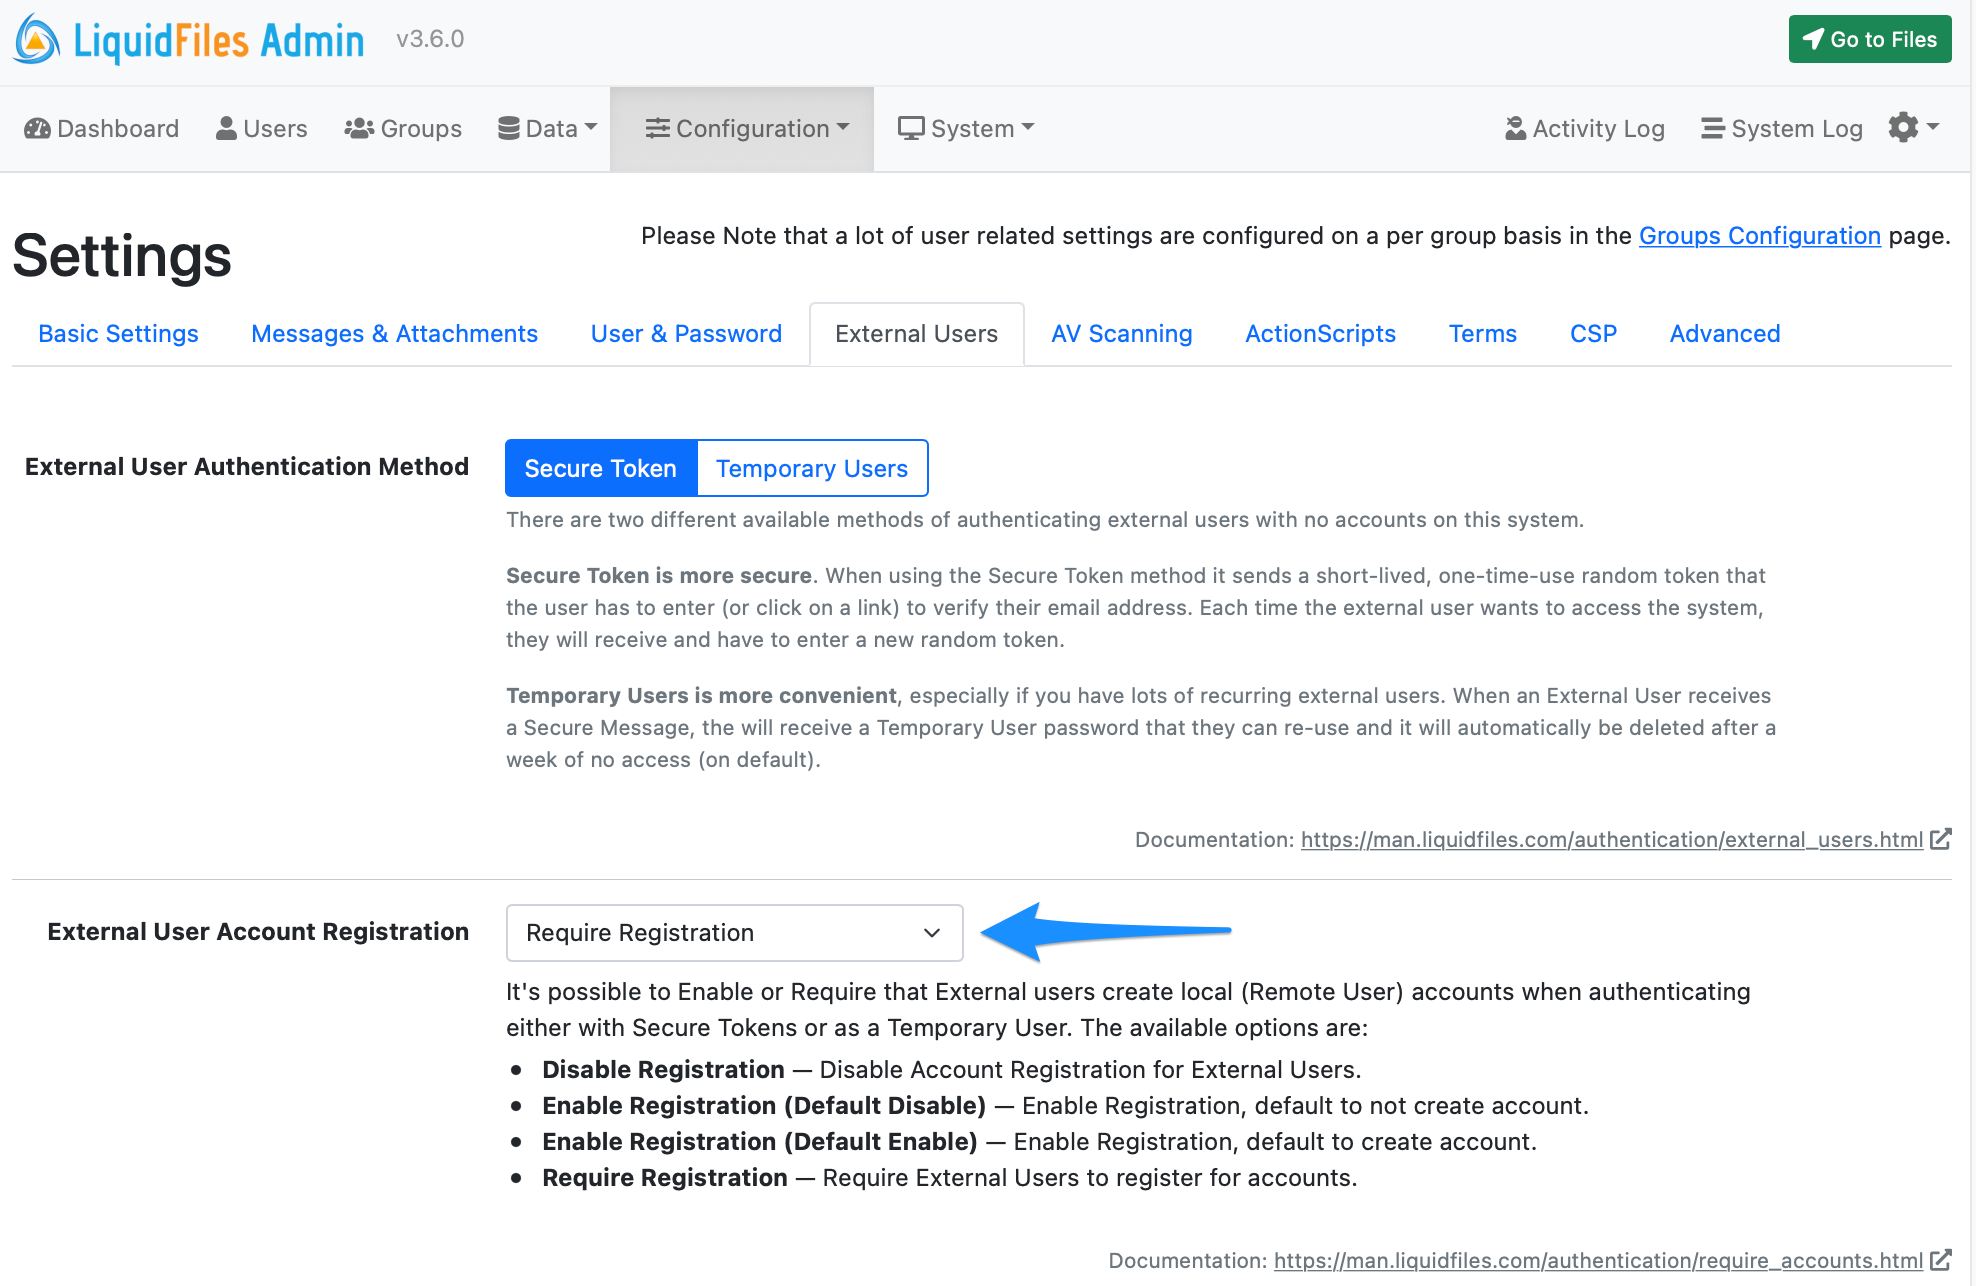Viewport: 1976px width, 1286px height.
Task: Switch to Temporary Users authentication
Action: coord(812,467)
